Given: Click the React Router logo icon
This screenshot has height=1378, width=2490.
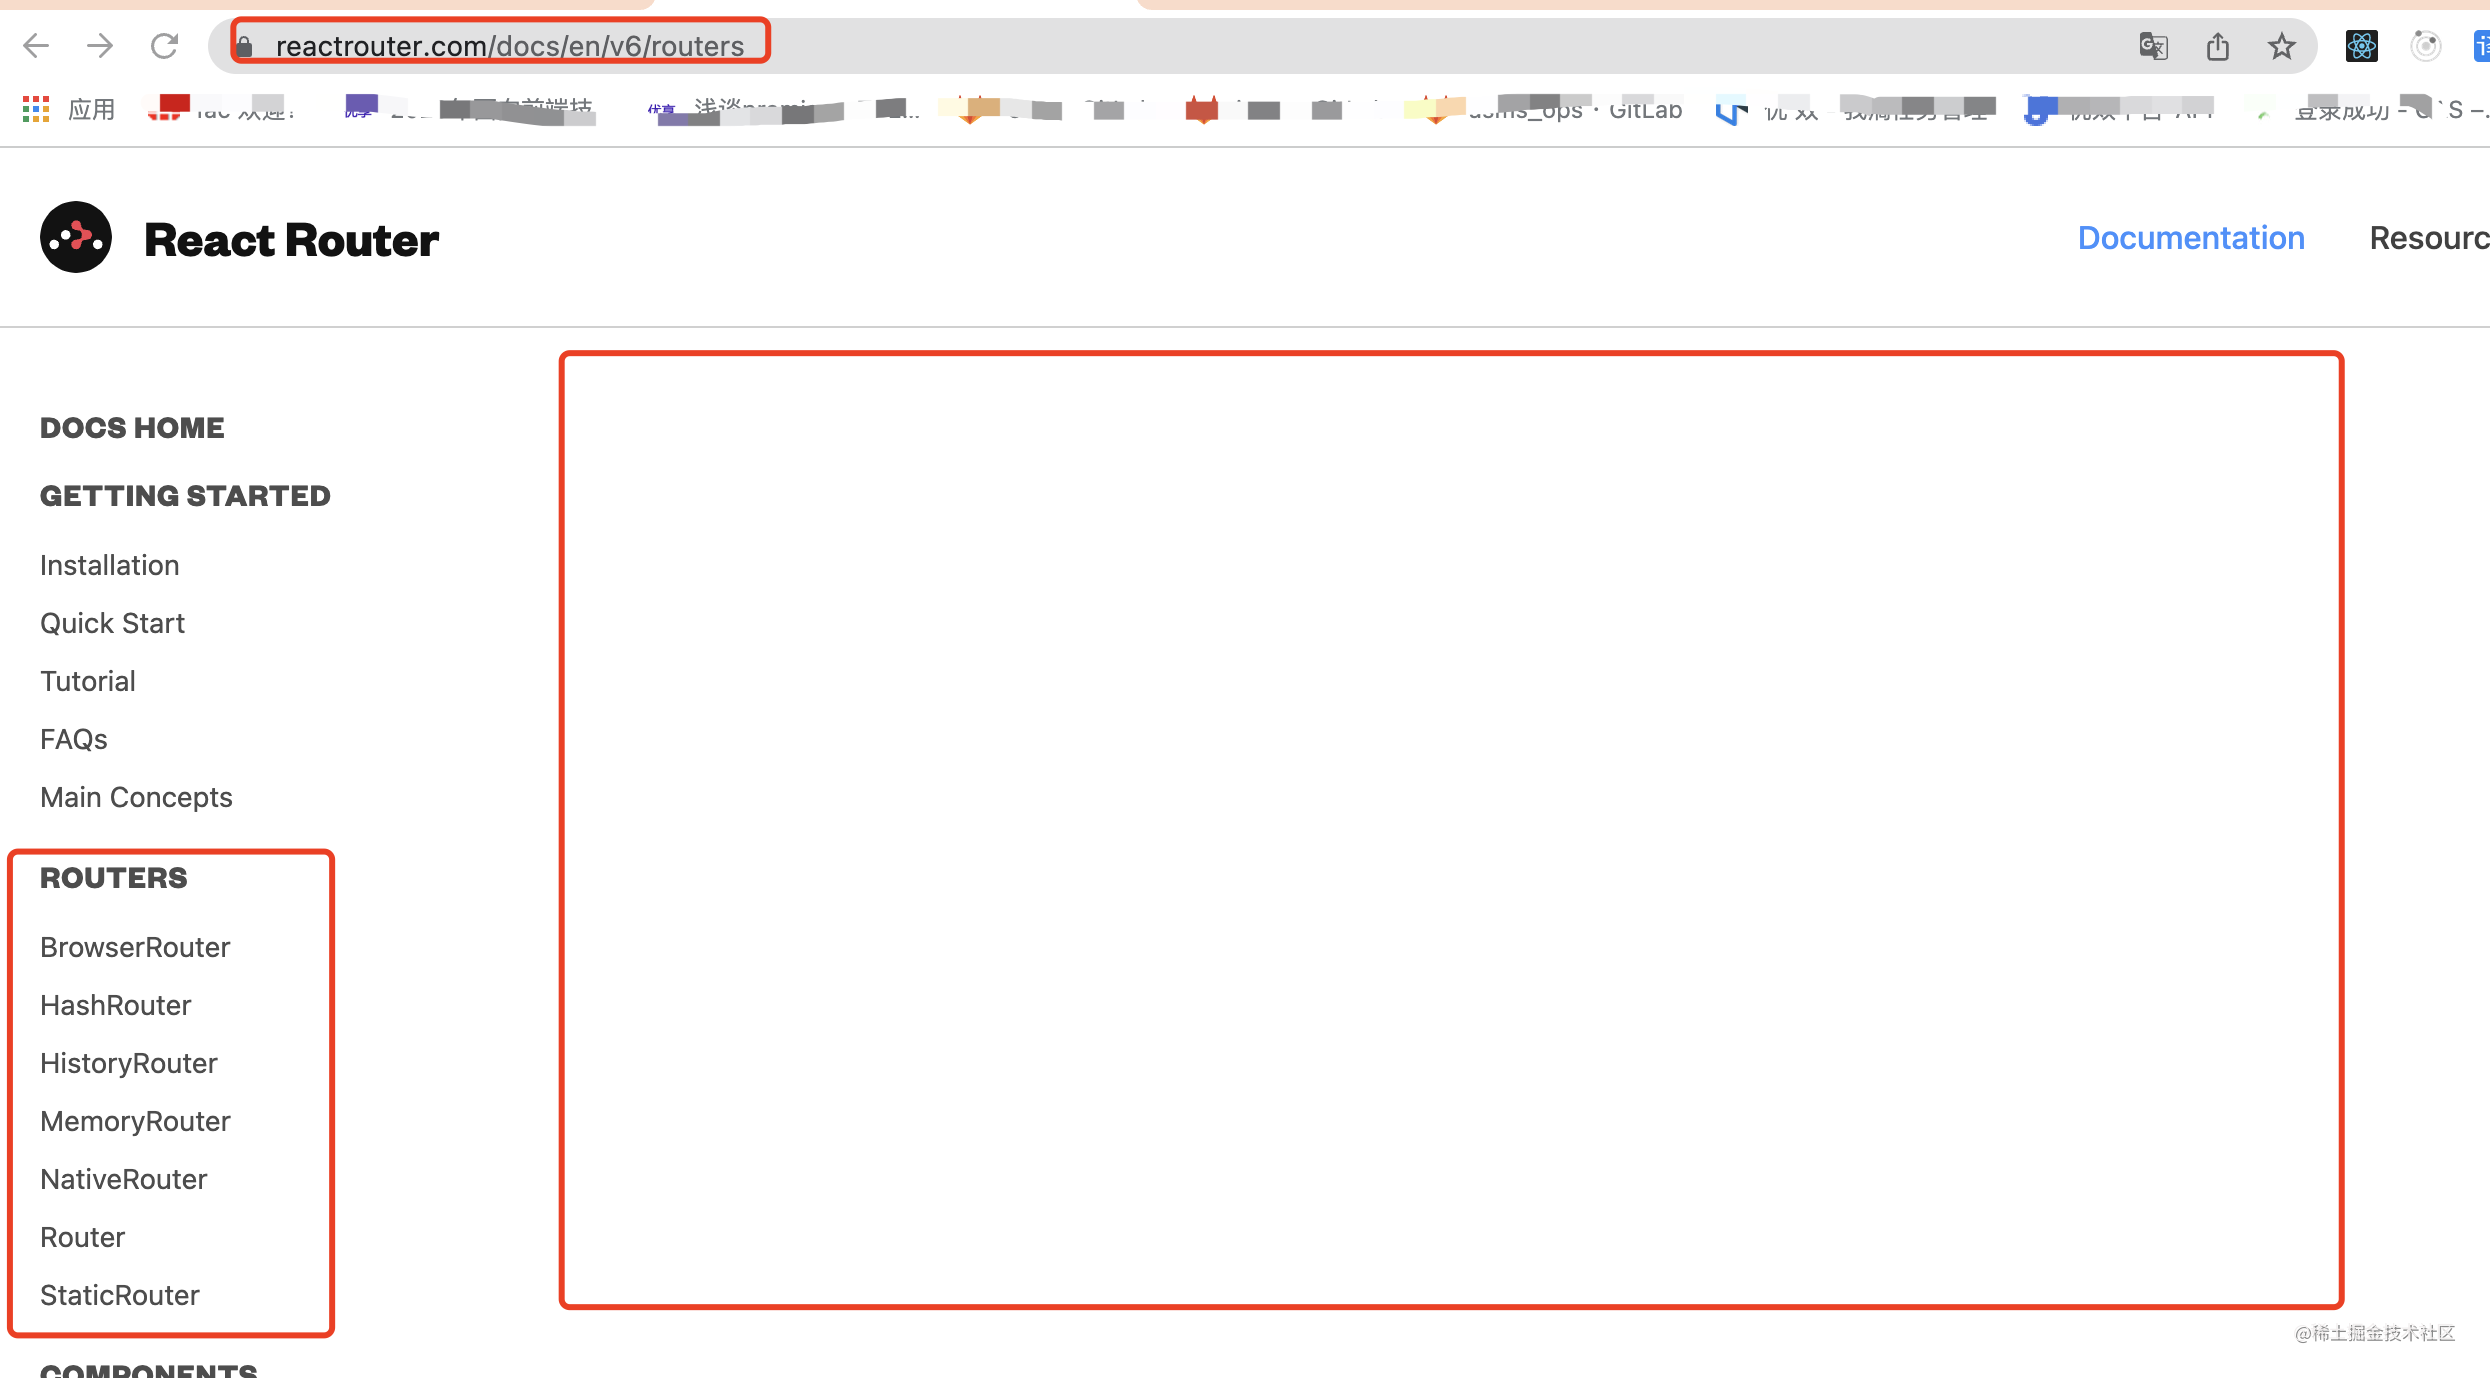Looking at the screenshot, I should [76, 238].
